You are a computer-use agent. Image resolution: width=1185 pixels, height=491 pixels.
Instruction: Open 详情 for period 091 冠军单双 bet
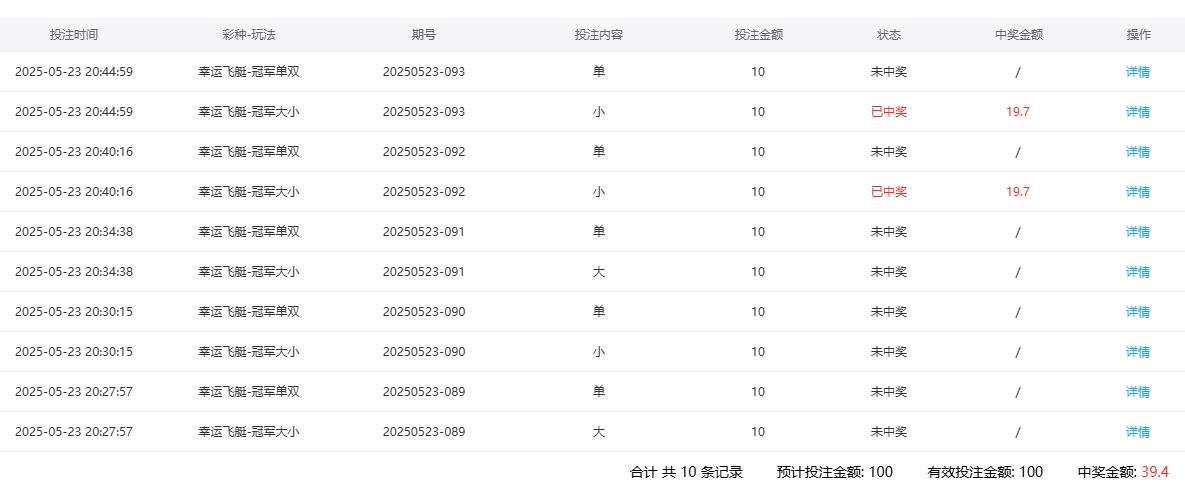click(1137, 232)
